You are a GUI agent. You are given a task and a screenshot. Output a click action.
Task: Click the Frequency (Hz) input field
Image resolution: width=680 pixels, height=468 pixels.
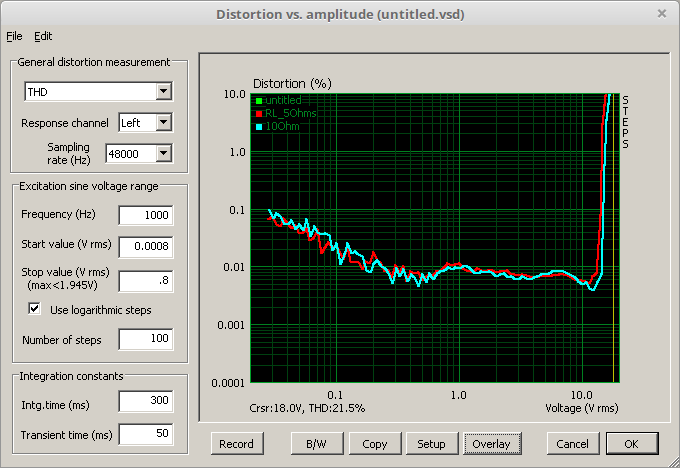[145, 215]
